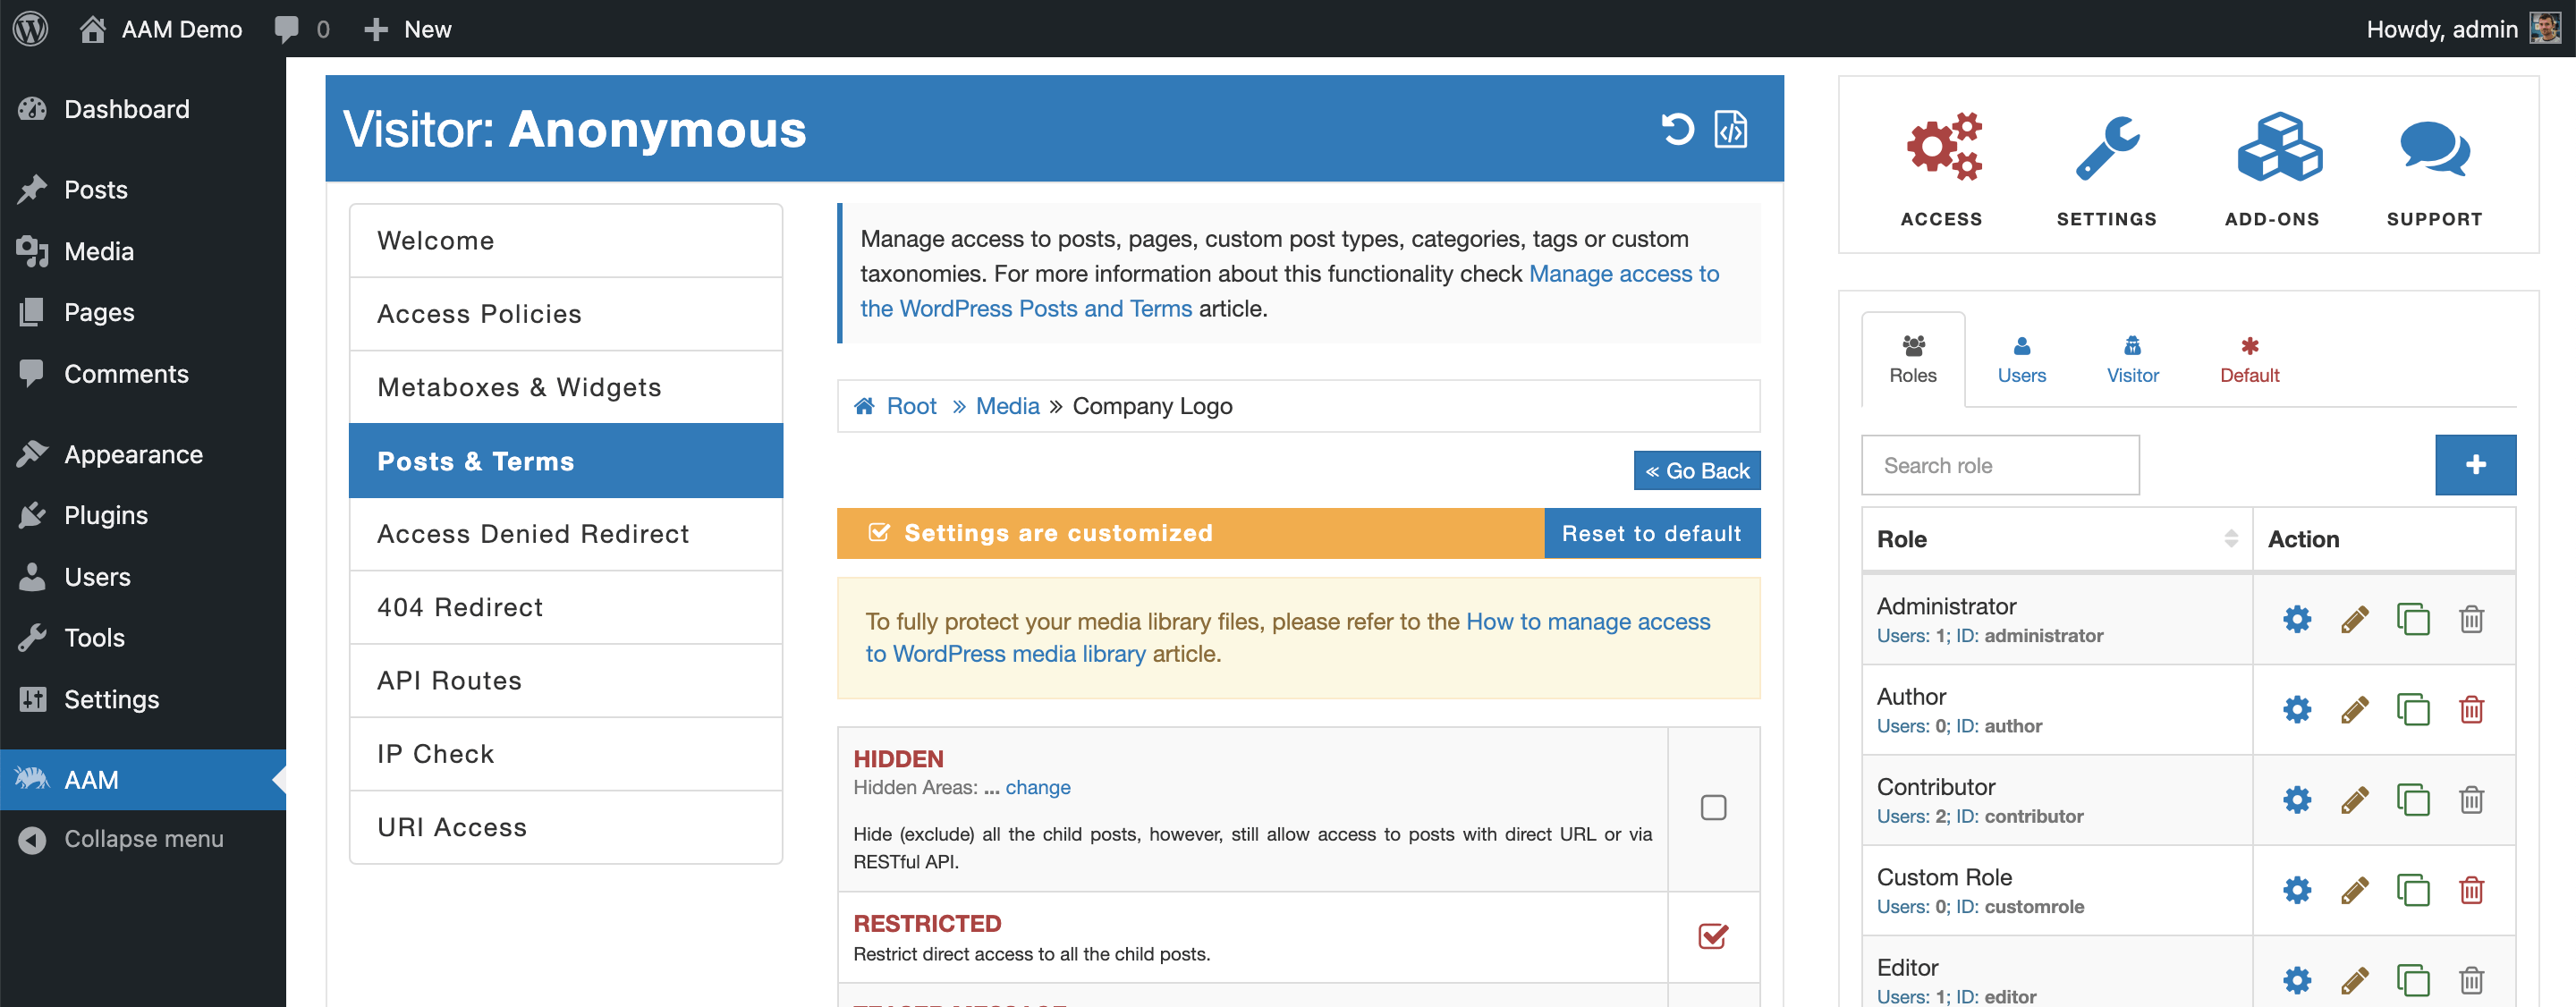Open the New content menu

pos(408,29)
